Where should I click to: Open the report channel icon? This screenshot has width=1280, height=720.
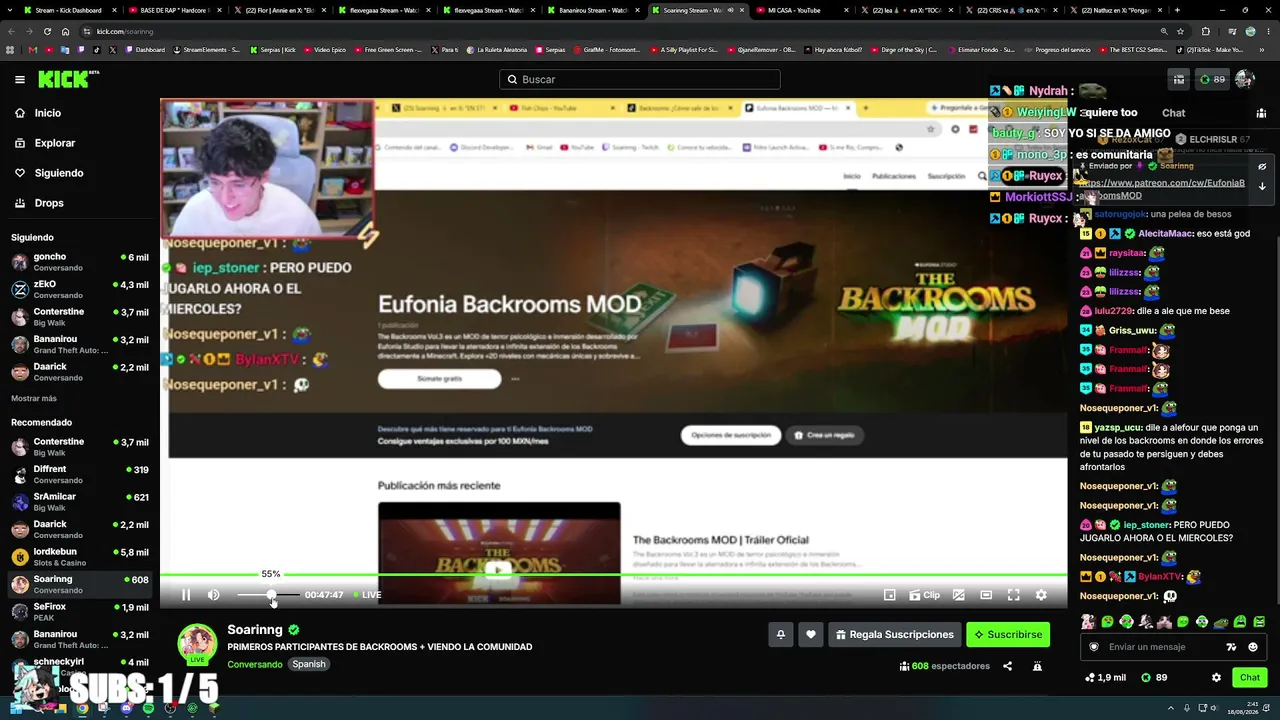(1037, 666)
